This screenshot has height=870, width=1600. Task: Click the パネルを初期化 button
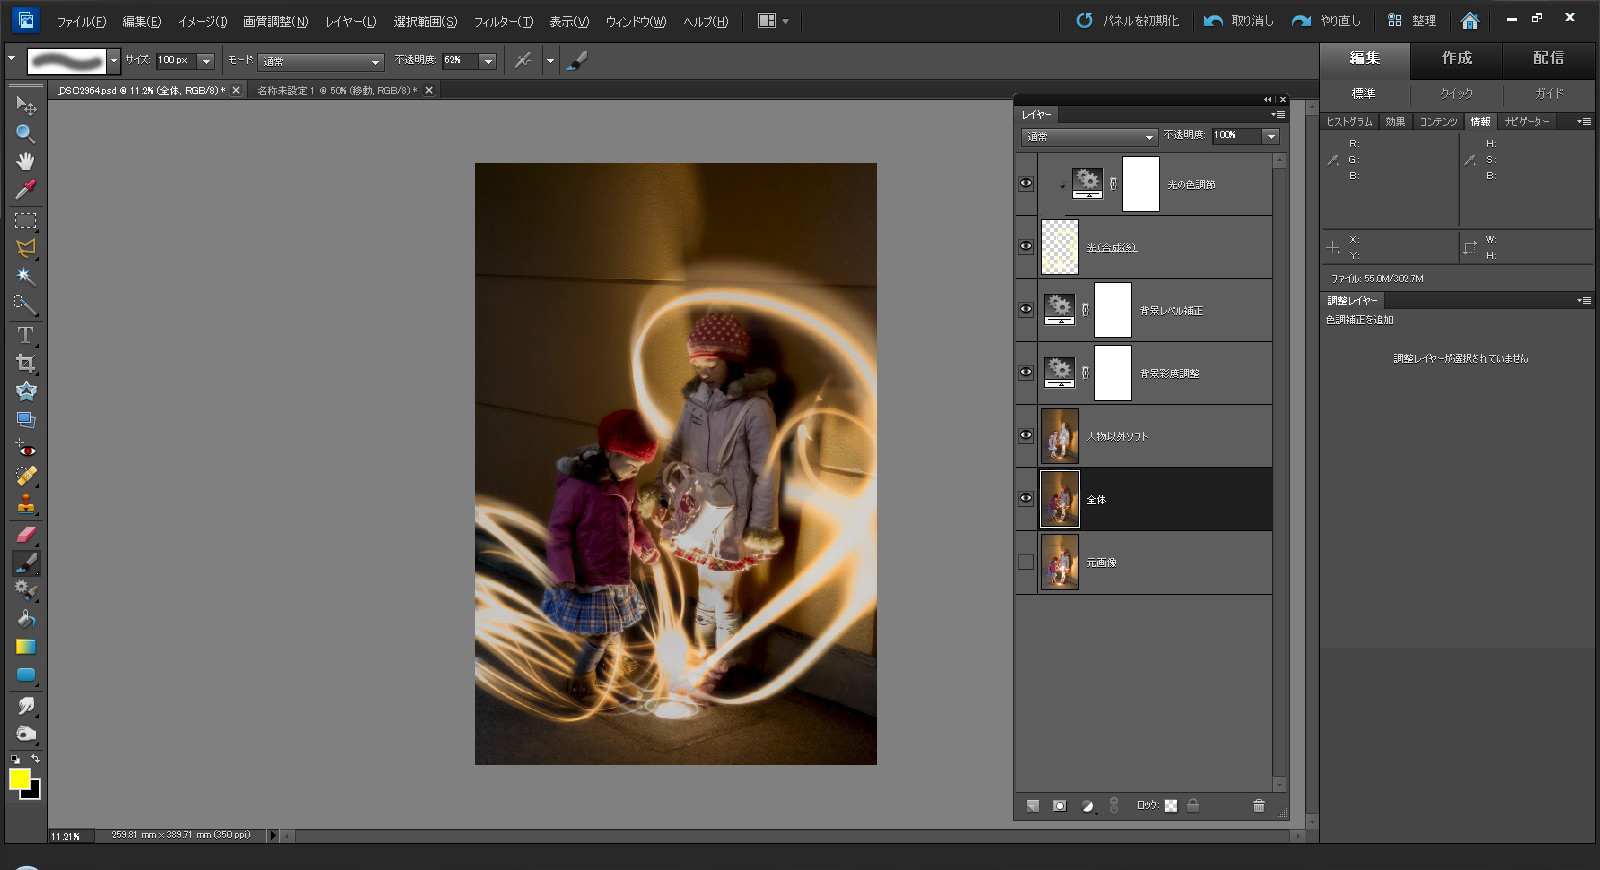tap(1128, 20)
